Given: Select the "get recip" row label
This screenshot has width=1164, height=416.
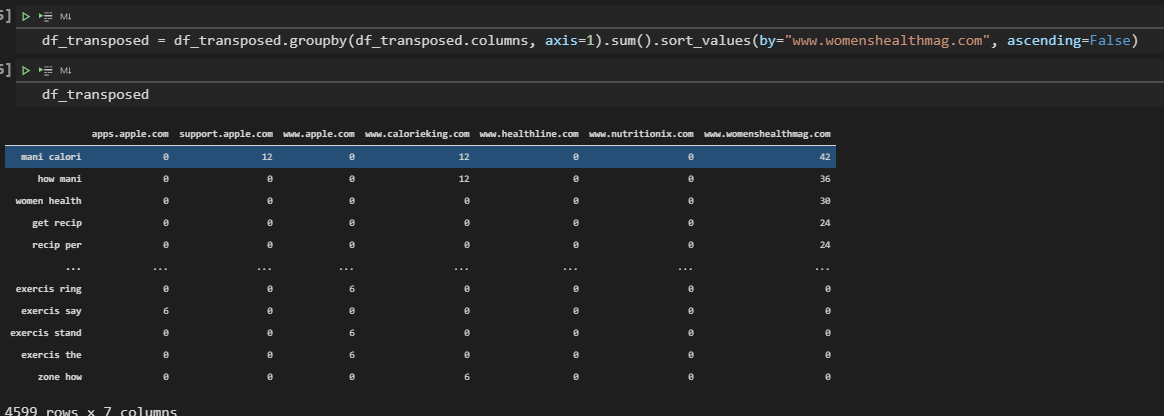Looking at the screenshot, I should (x=56, y=223).
